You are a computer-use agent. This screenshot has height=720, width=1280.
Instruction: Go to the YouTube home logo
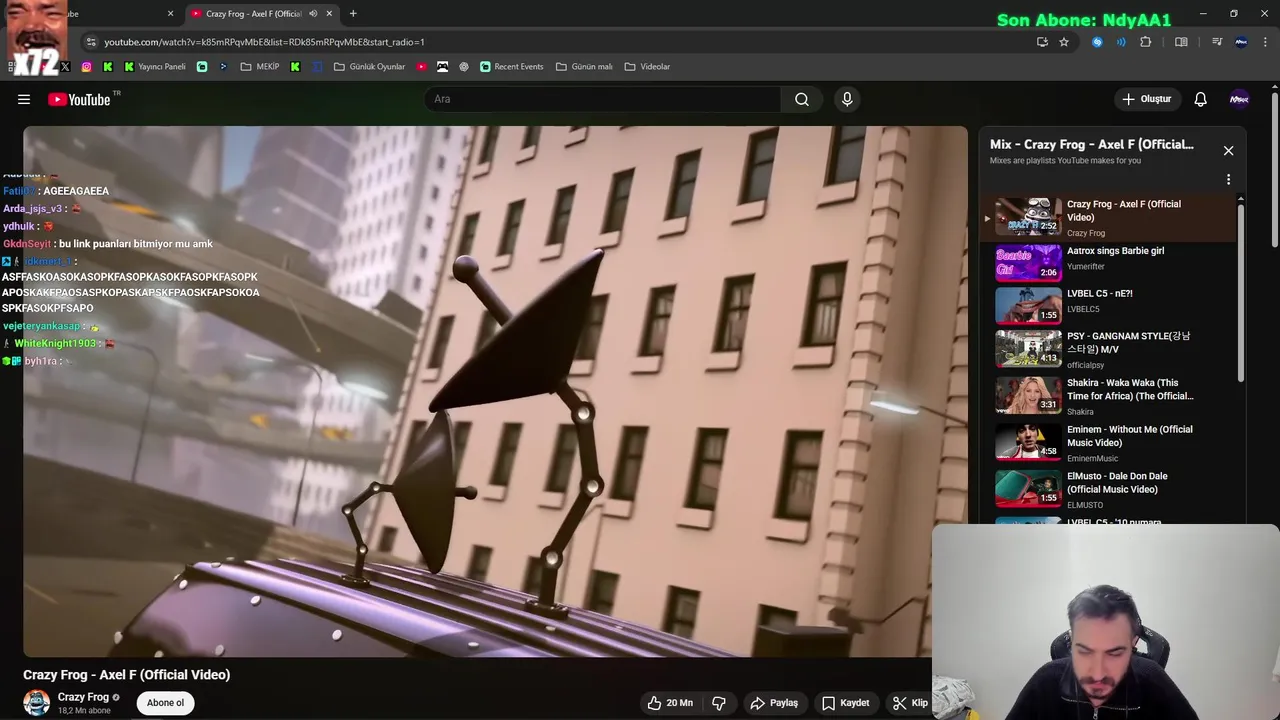[79, 99]
